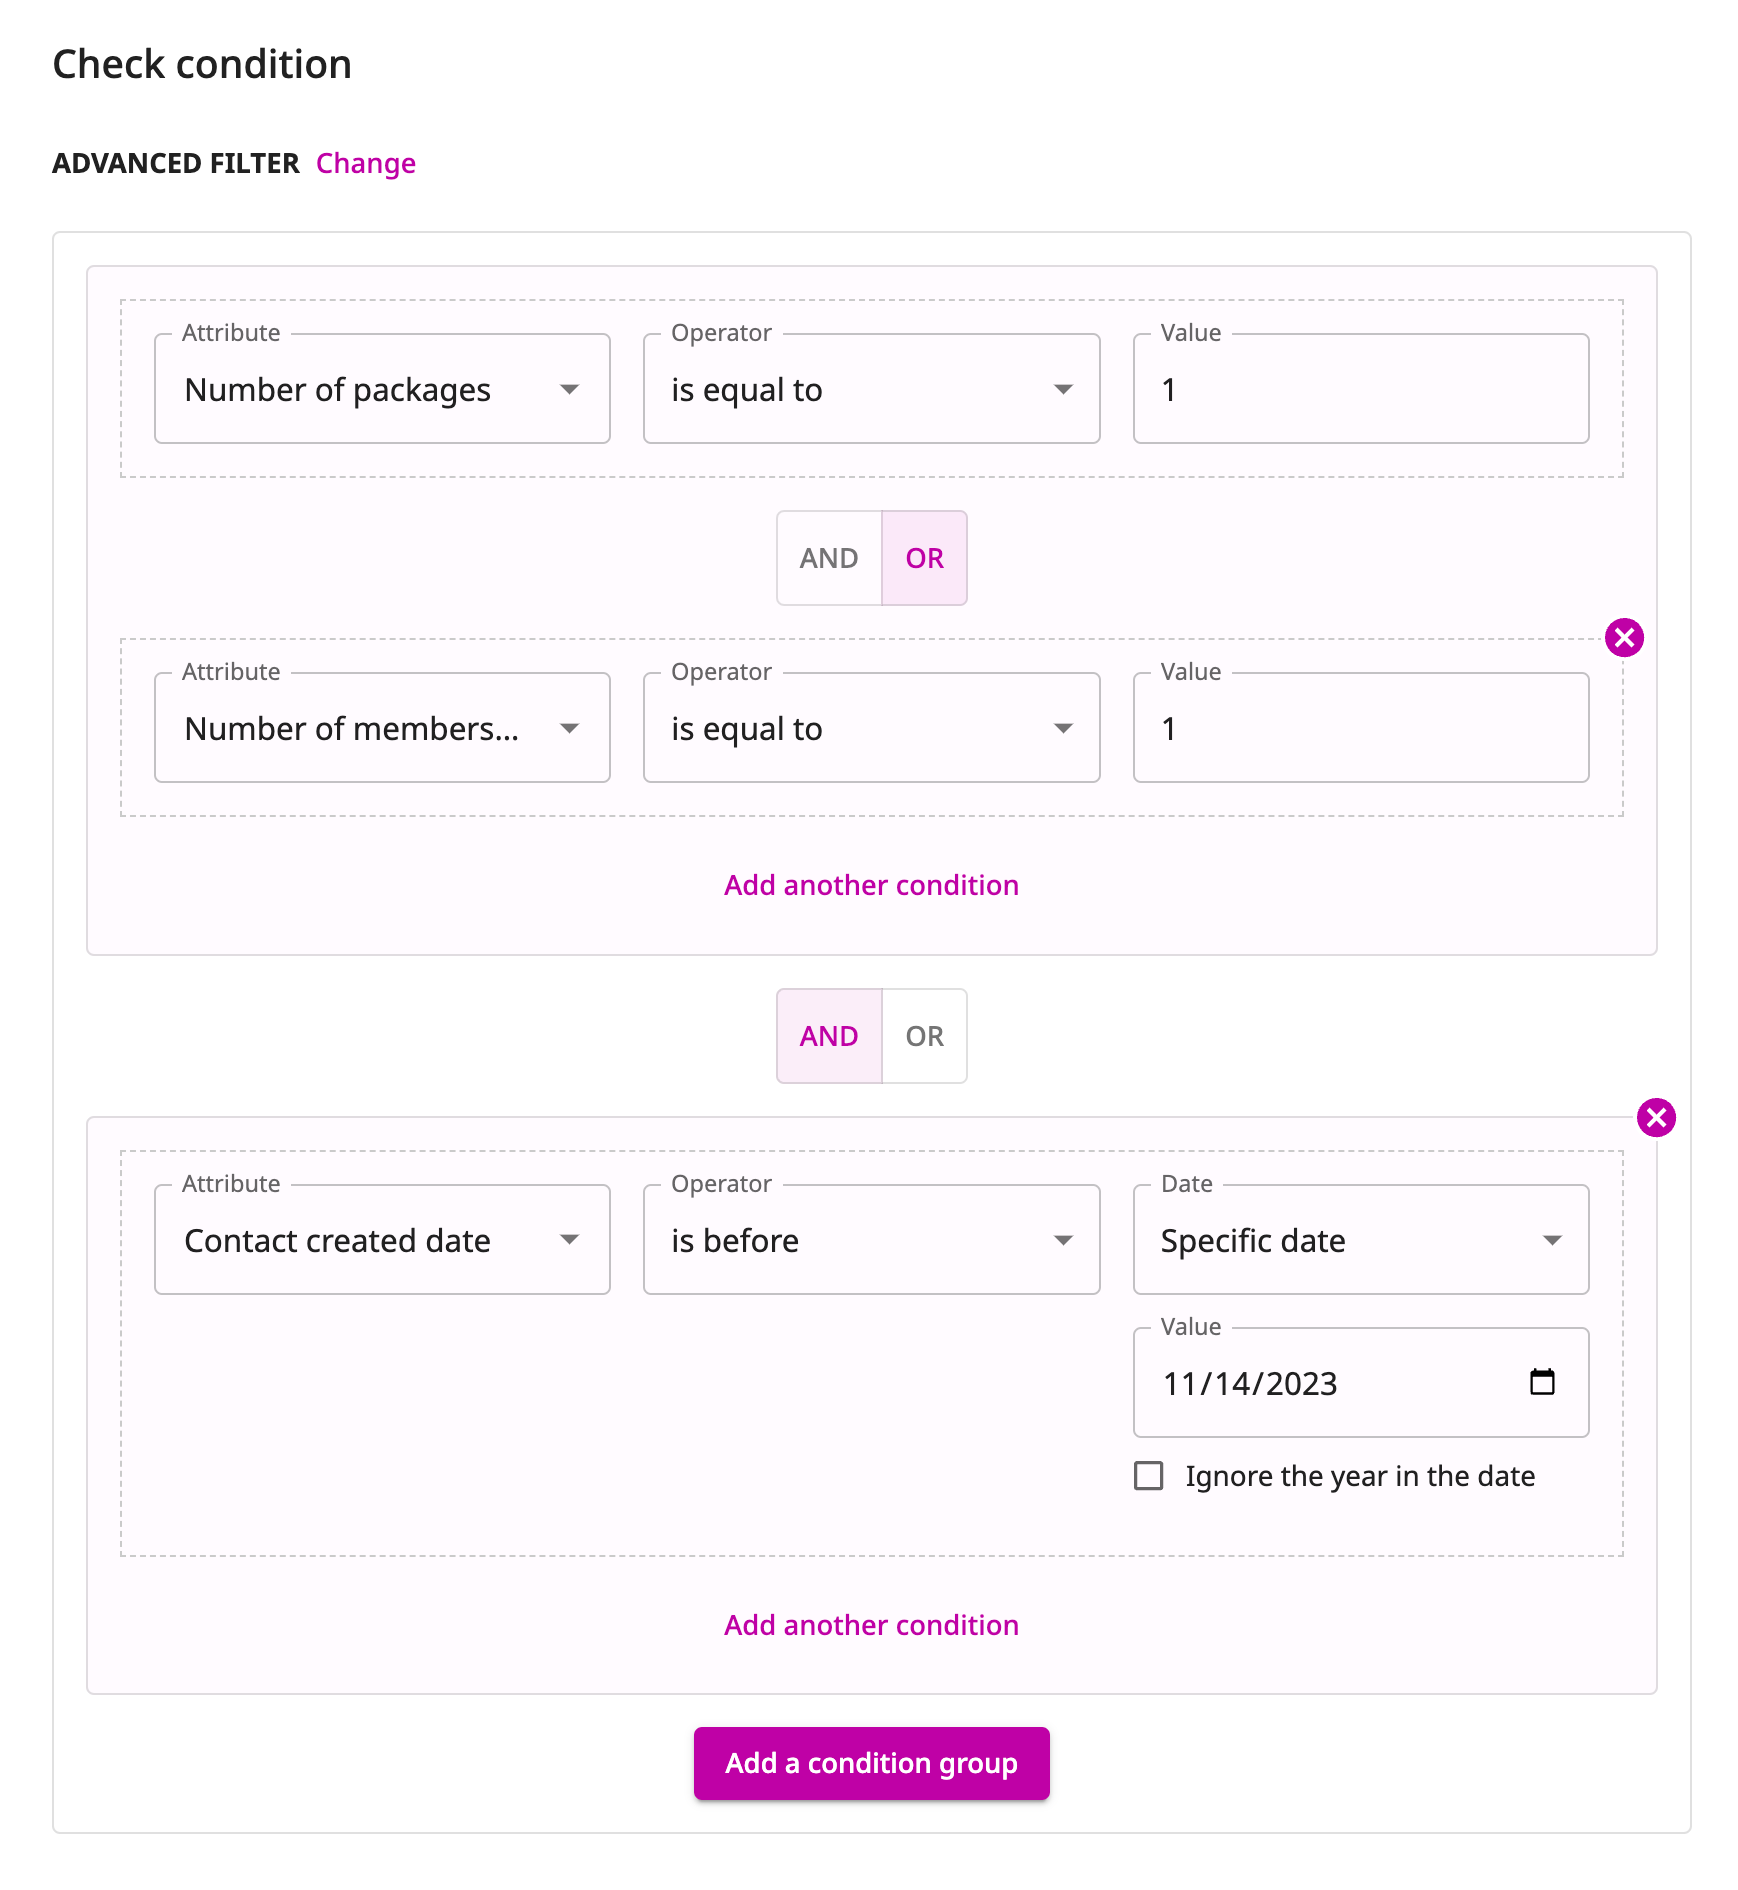Switch condition groups operator to OR
Viewport: 1738px width, 1890px height.
click(924, 1036)
